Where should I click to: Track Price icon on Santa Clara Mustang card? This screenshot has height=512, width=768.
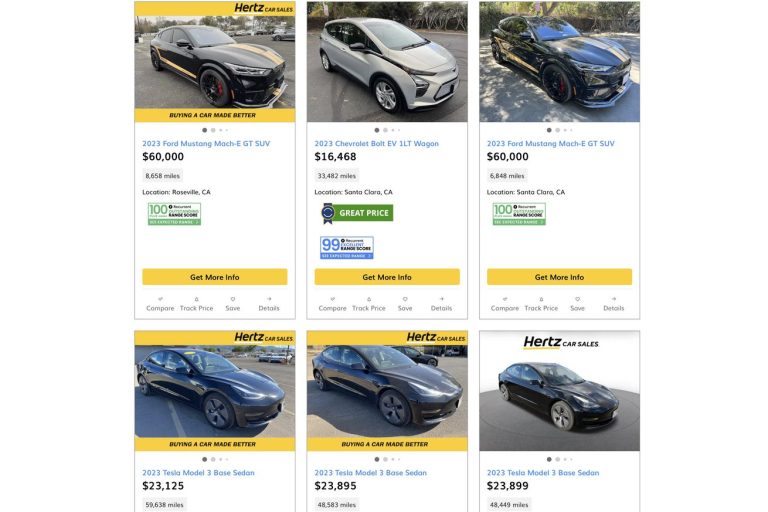click(541, 298)
